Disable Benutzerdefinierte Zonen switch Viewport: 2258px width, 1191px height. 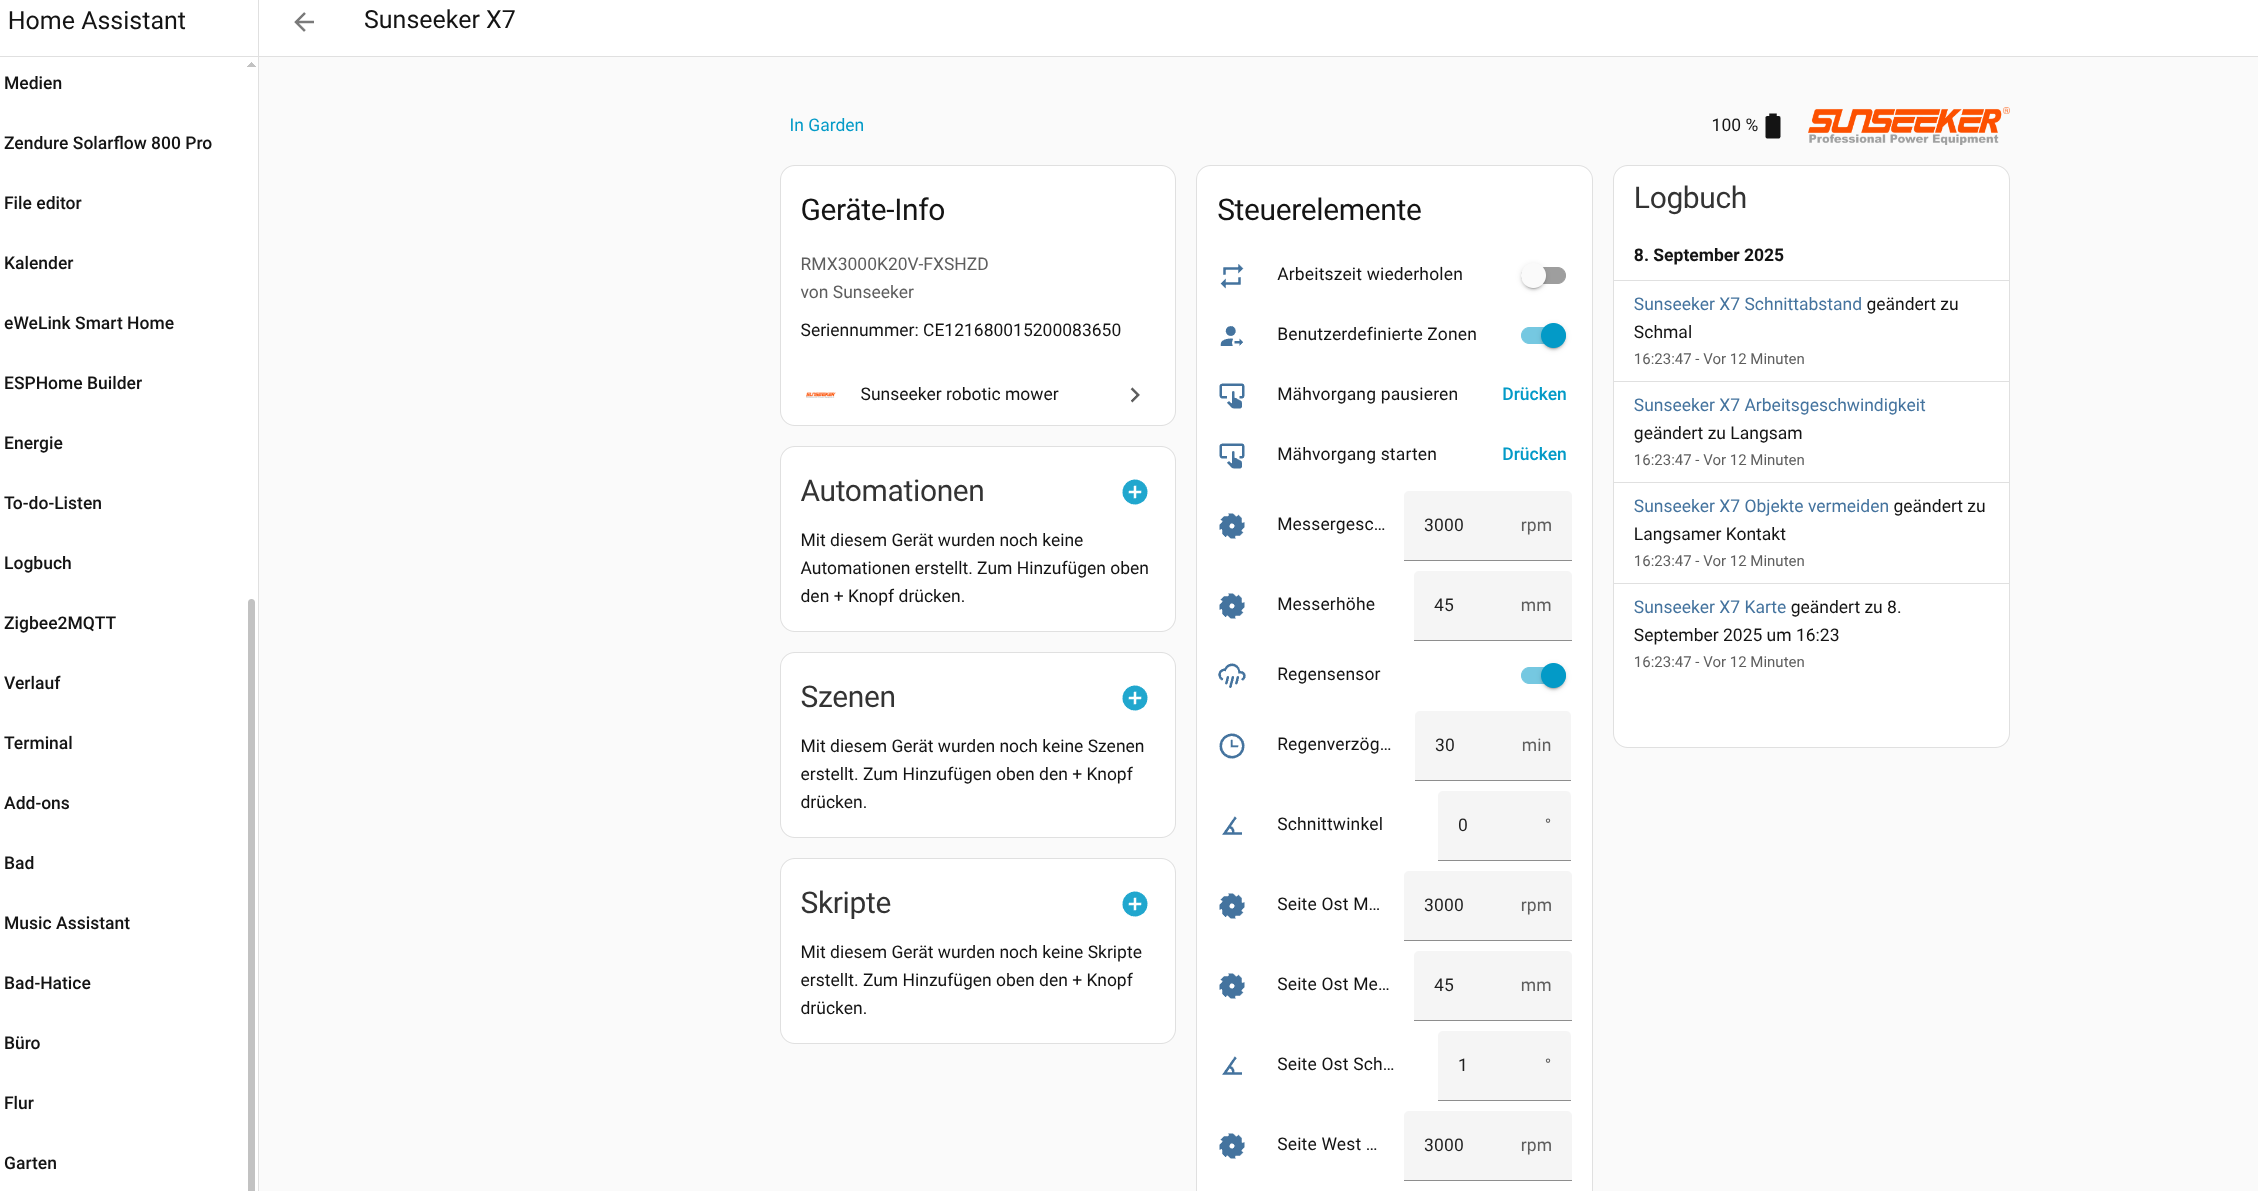1542,335
